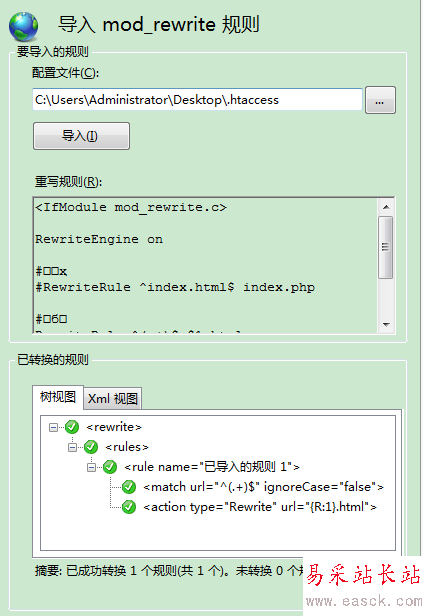Screen dimensions: 423x616
Task: Click inside the rewrite rules text area
Action: (x=205, y=266)
